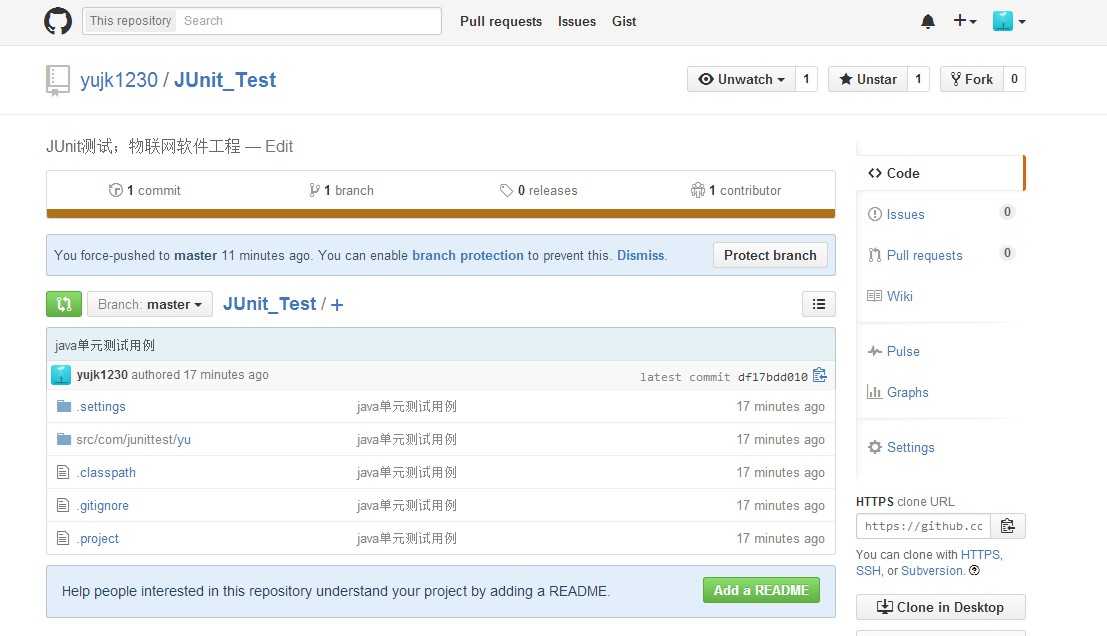The width and height of the screenshot is (1107, 636).
Task: Dismiss the force-push notice
Action: pyautogui.click(x=641, y=255)
